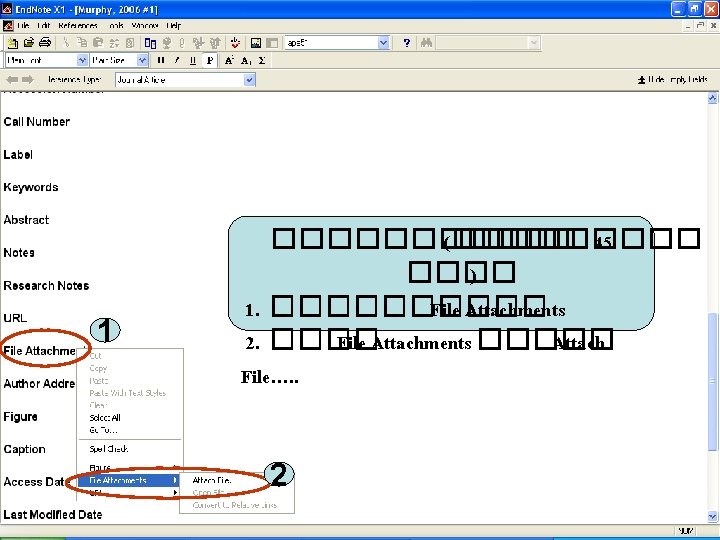This screenshot has height=540, width=720.
Task: Click the Insert Picture icon
Action: [x=256, y=43]
